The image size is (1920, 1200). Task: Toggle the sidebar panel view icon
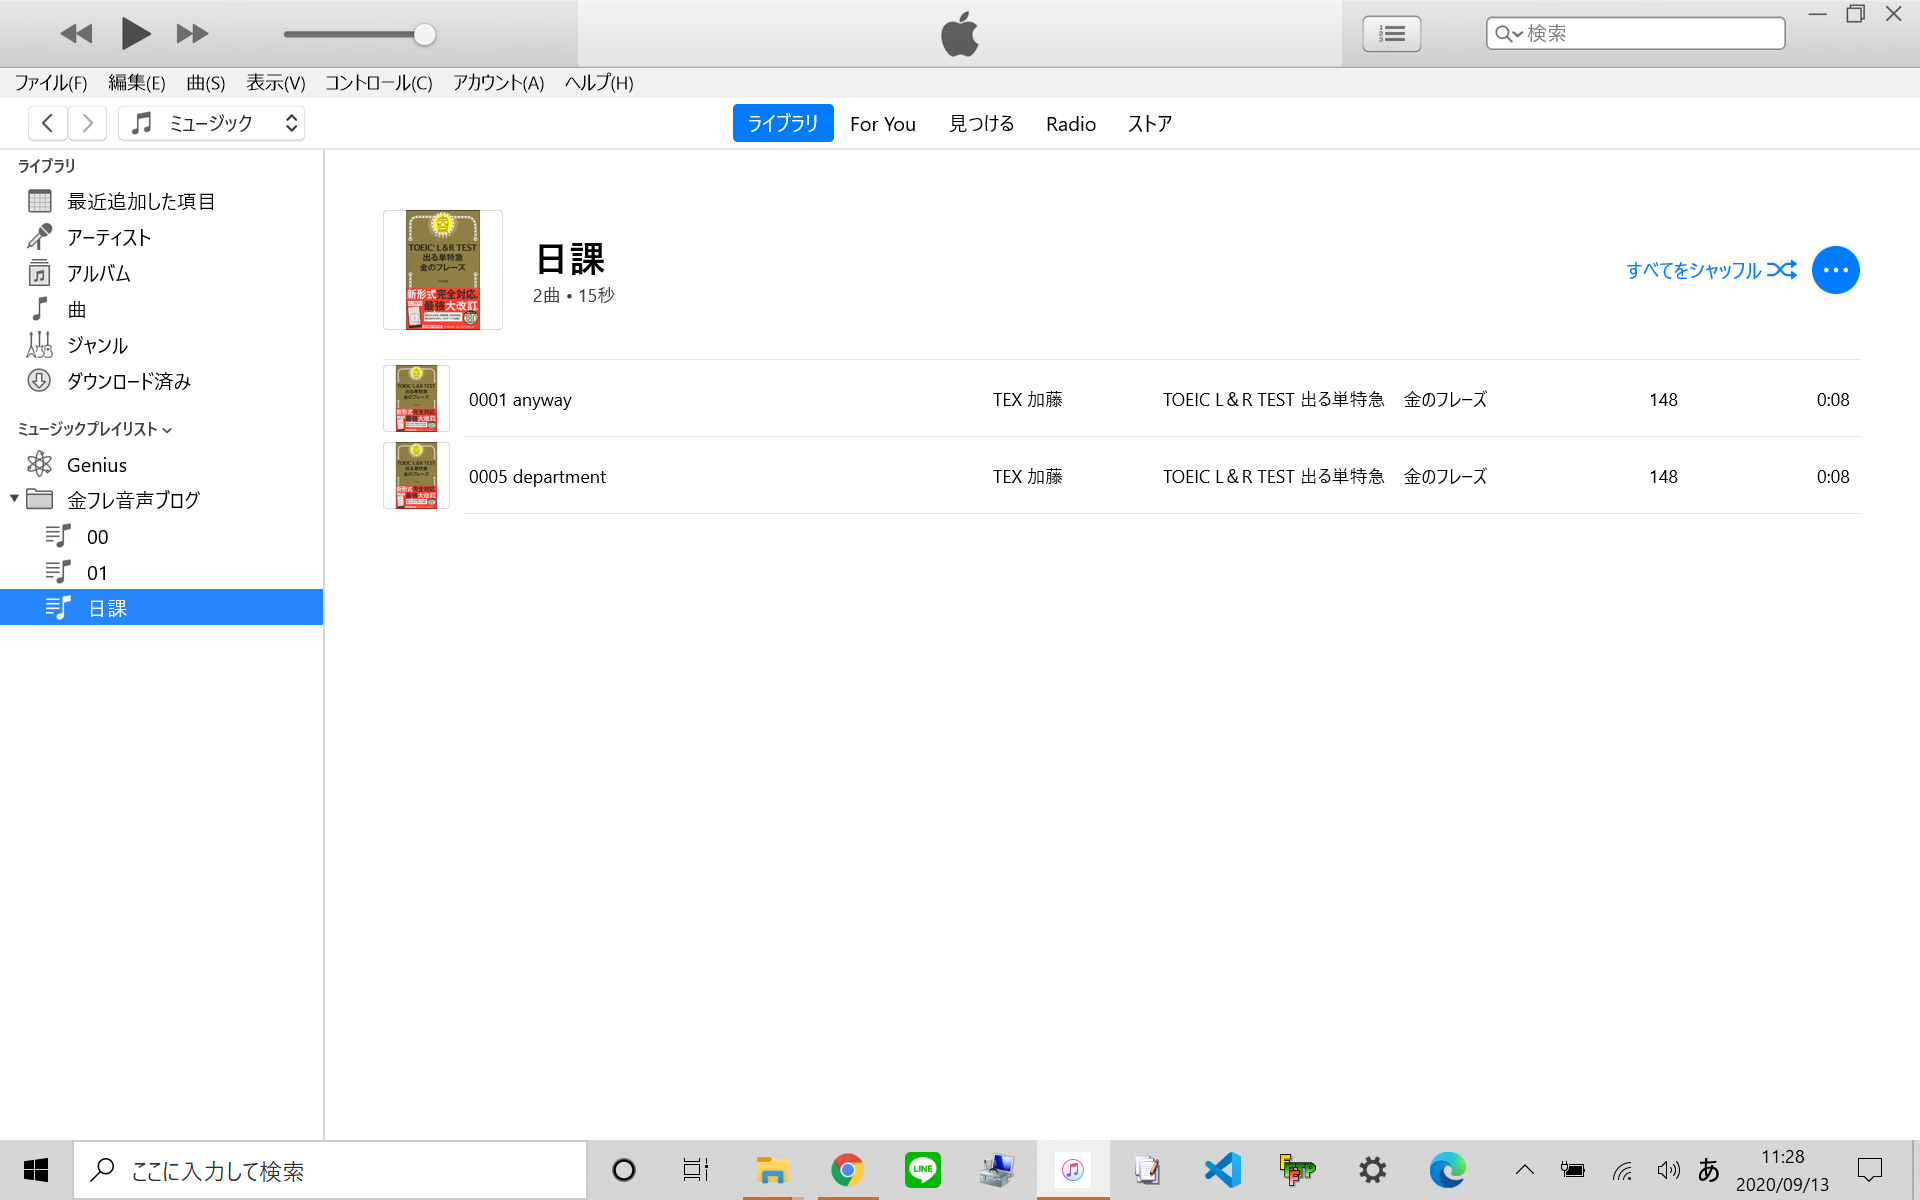pyautogui.click(x=1392, y=33)
